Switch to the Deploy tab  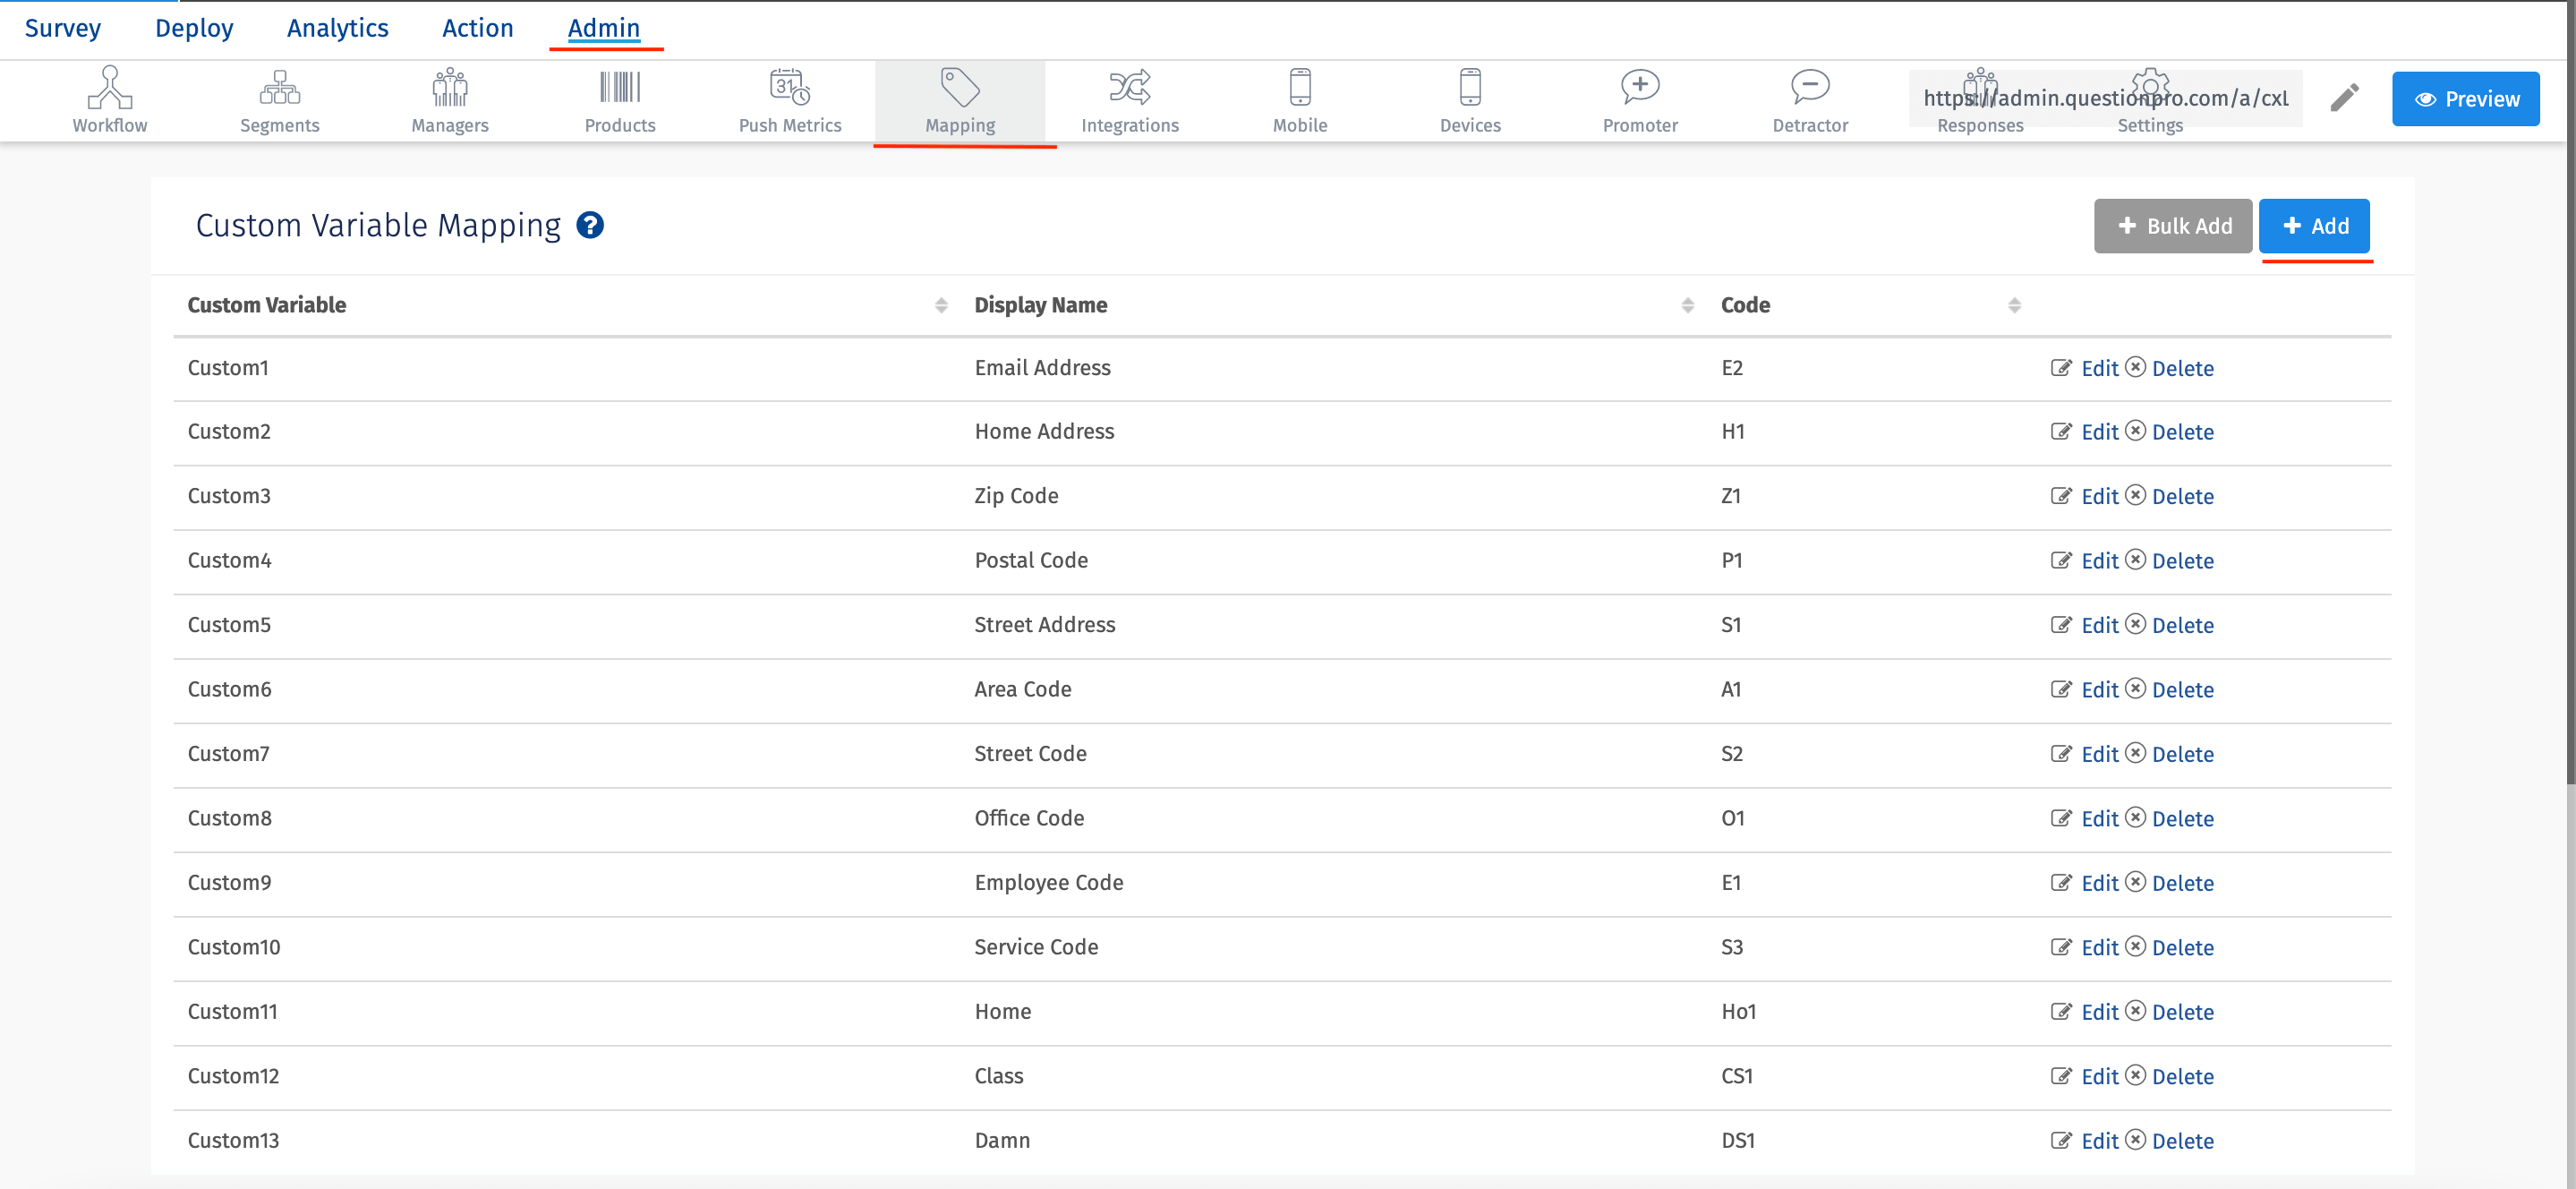click(x=194, y=28)
